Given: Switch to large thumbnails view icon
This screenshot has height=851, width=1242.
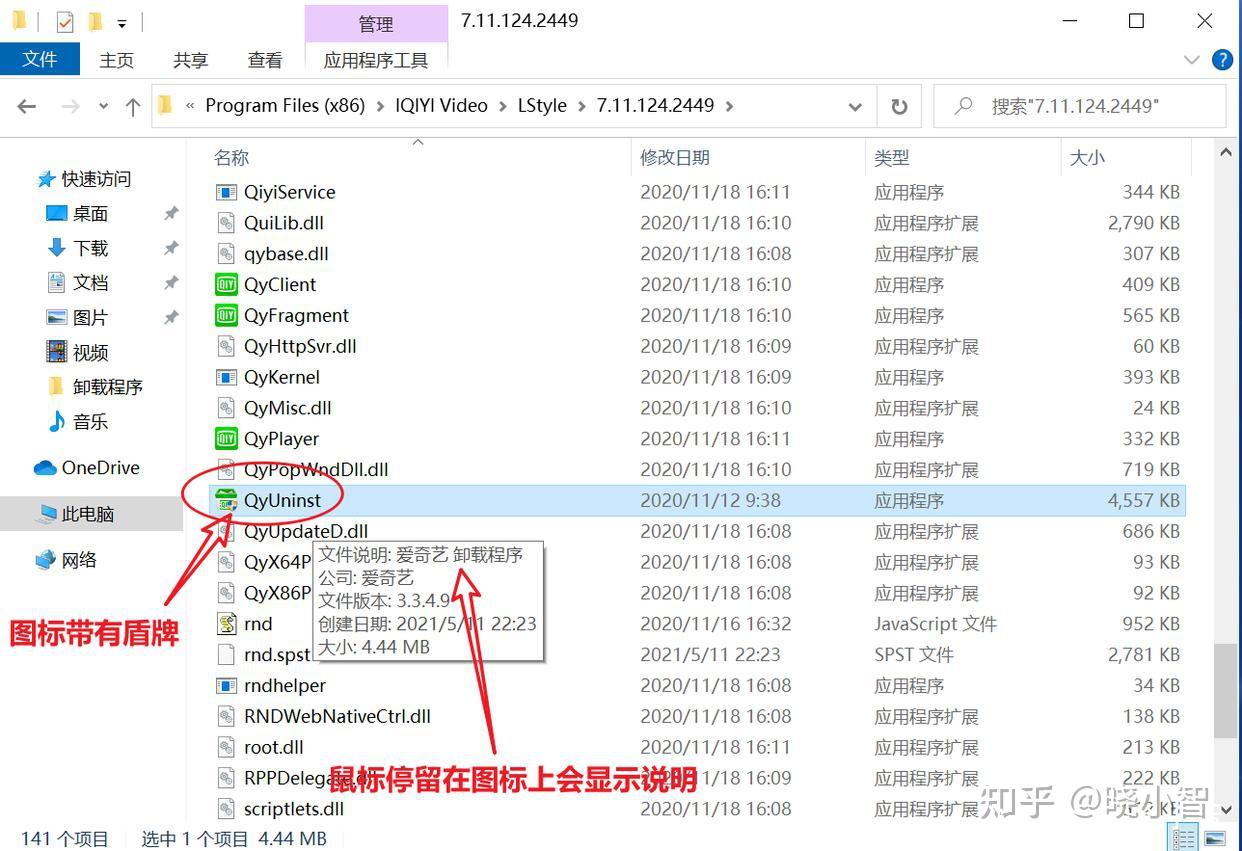Looking at the screenshot, I should (1216, 839).
